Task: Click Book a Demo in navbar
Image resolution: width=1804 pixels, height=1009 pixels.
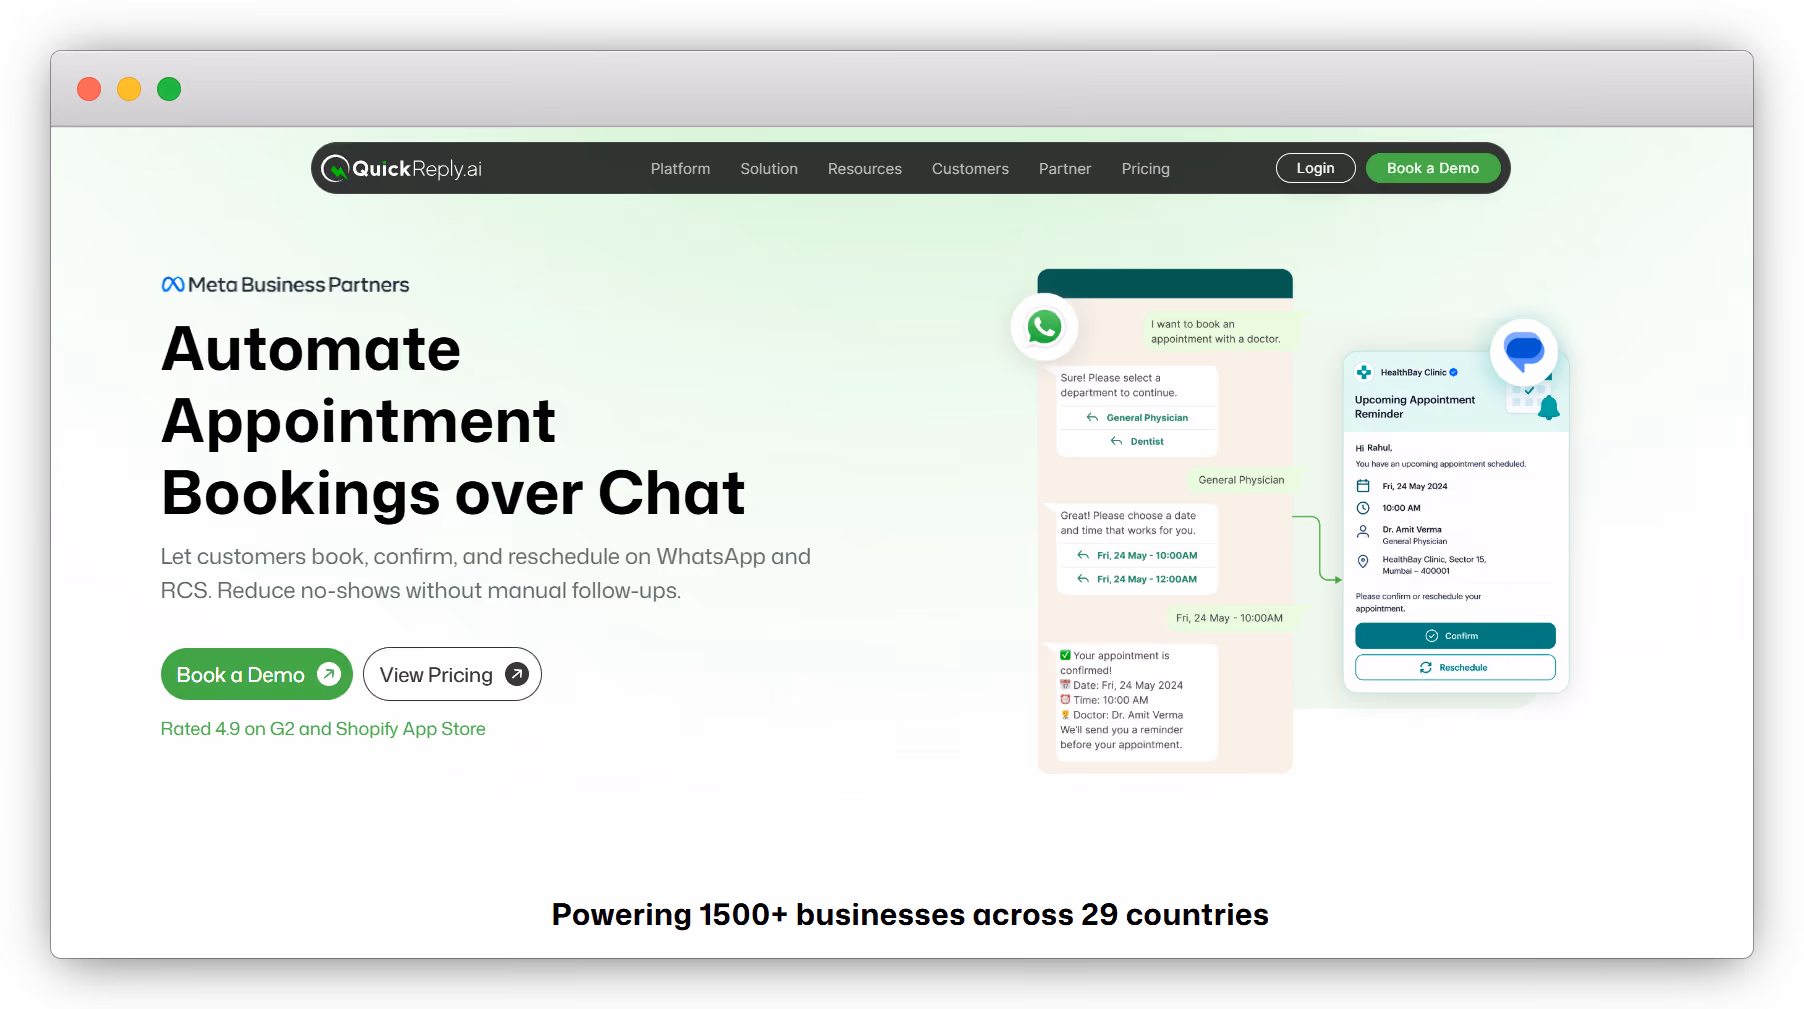Action: tap(1433, 168)
